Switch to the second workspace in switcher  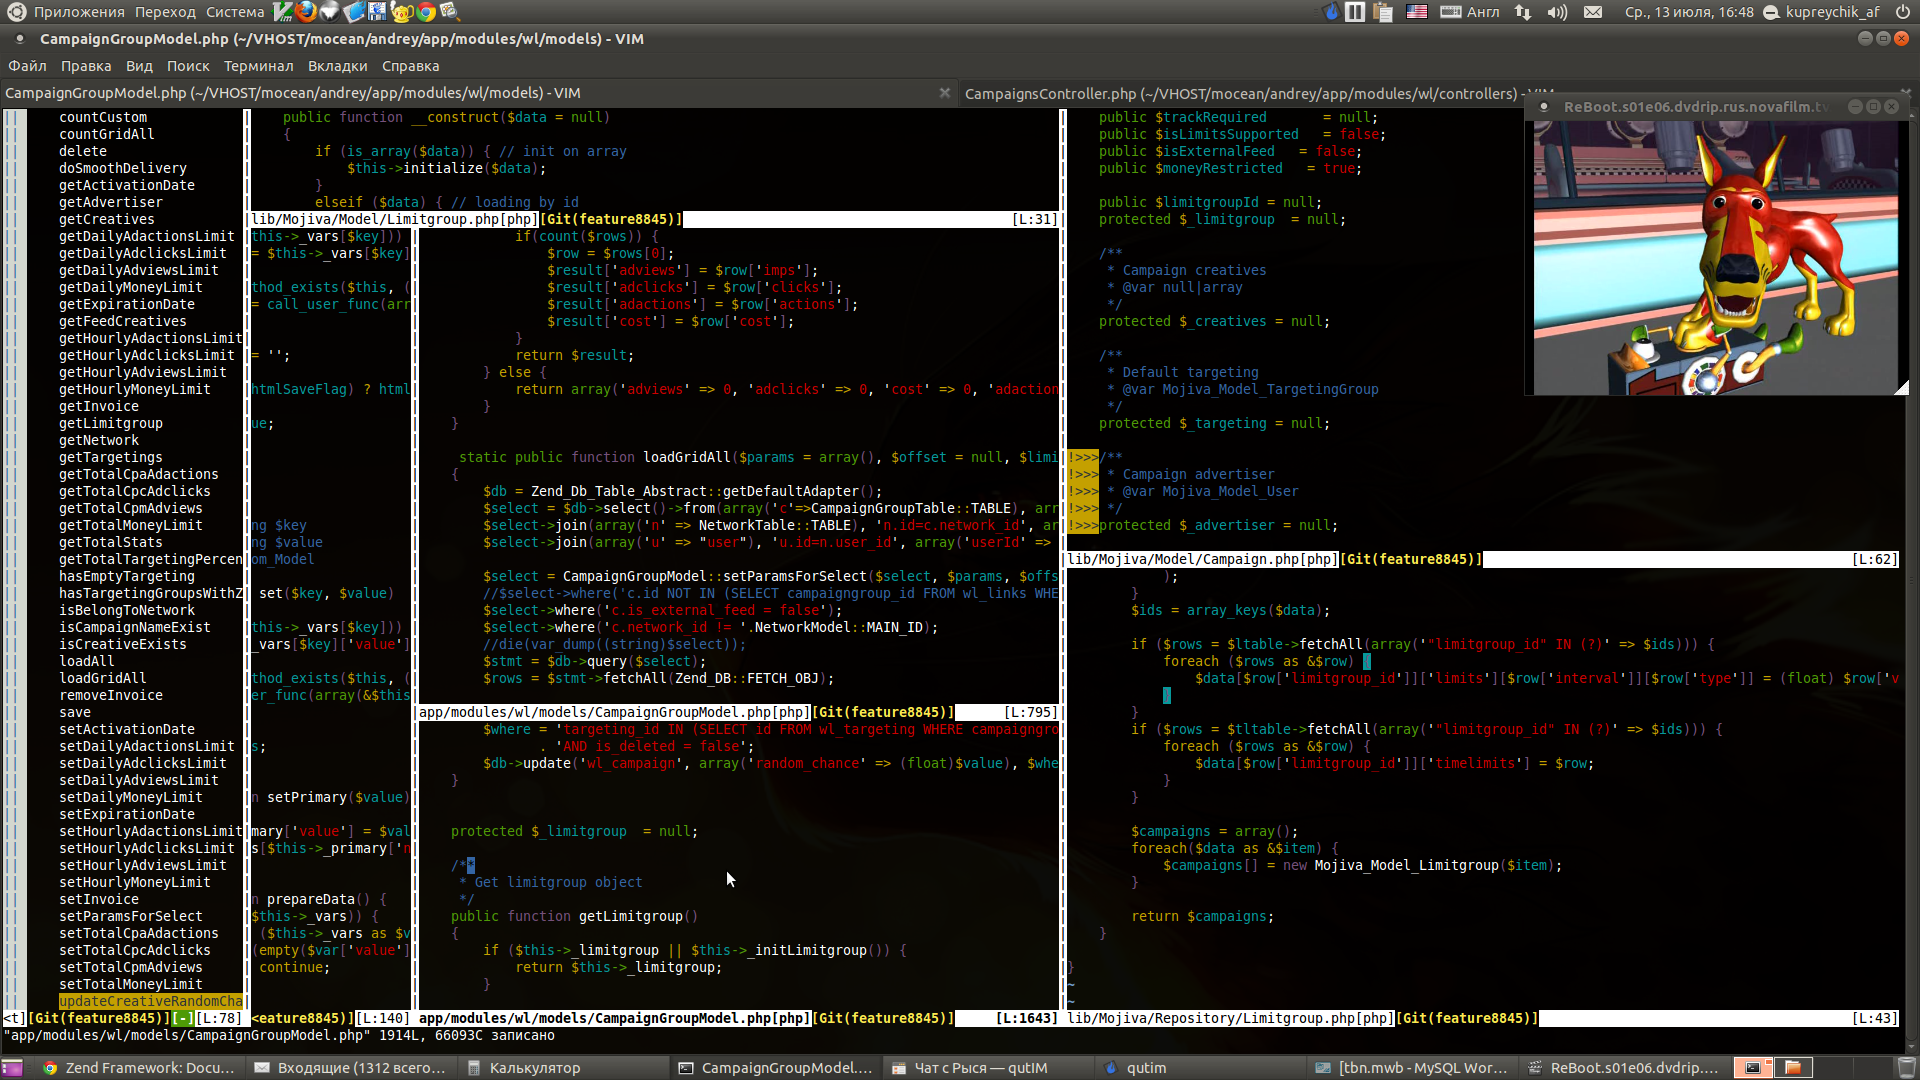tap(1794, 1068)
